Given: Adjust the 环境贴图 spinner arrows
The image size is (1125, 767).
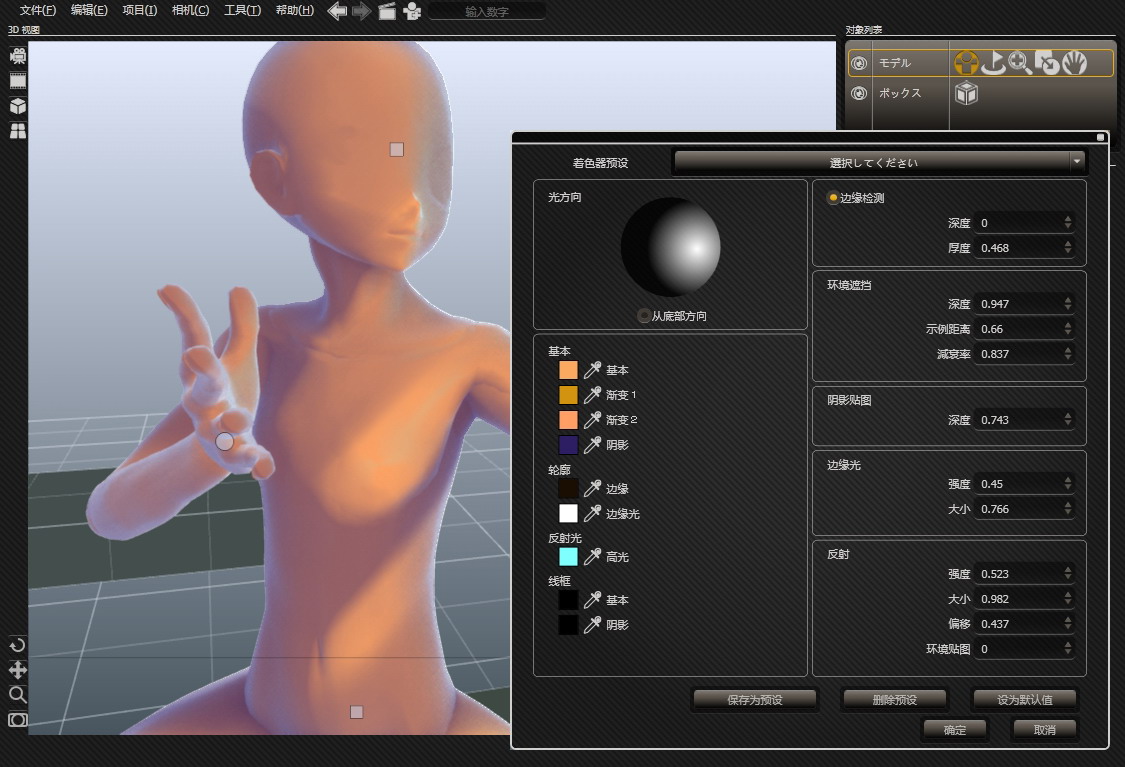Looking at the screenshot, I should click(1068, 649).
